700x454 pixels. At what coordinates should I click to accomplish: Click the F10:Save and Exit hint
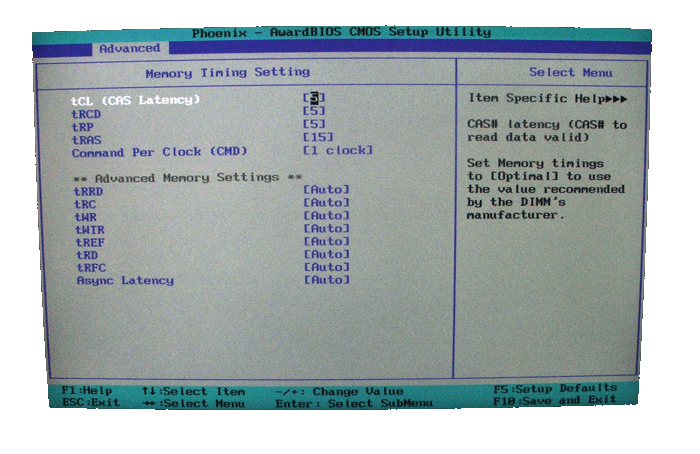point(554,400)
